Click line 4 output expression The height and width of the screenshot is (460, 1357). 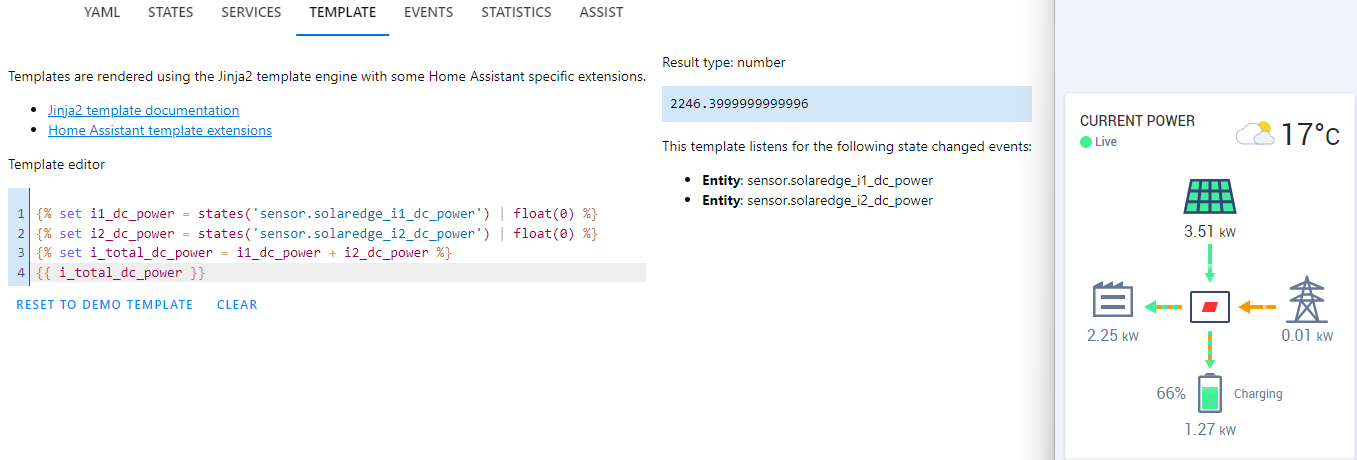point(120,272)
